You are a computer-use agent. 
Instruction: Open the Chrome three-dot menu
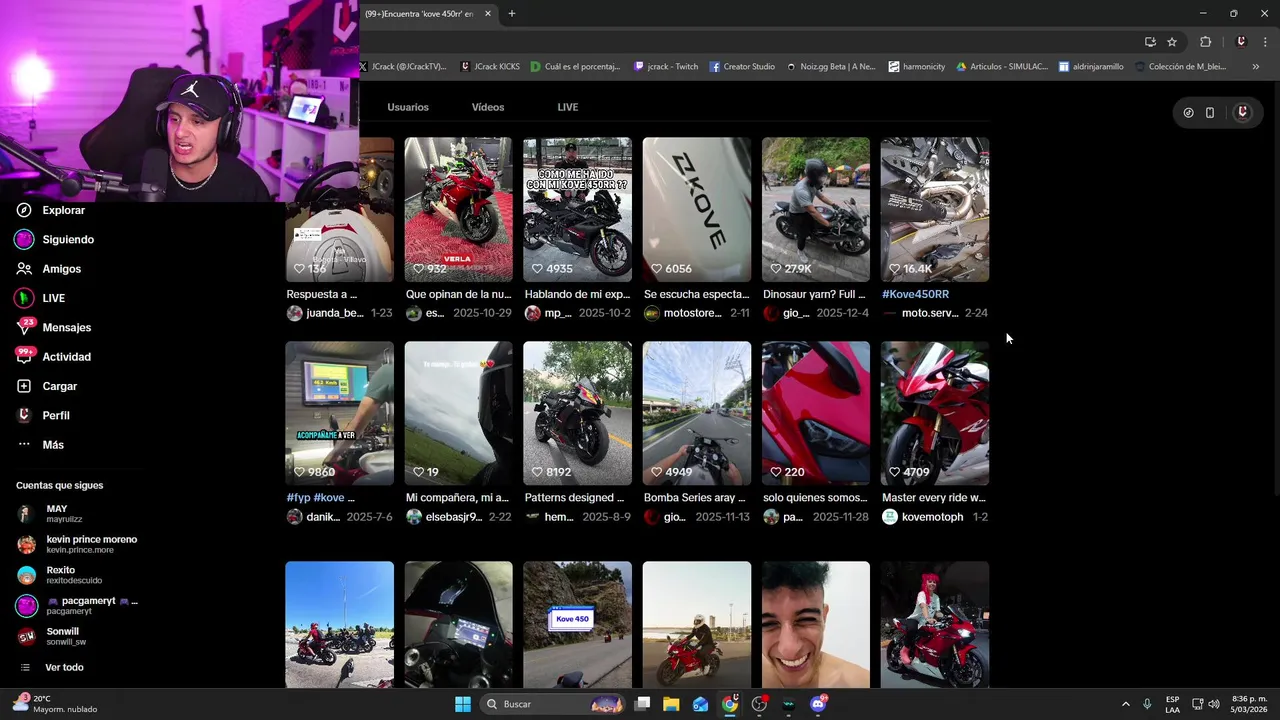tap(1266, 42)
